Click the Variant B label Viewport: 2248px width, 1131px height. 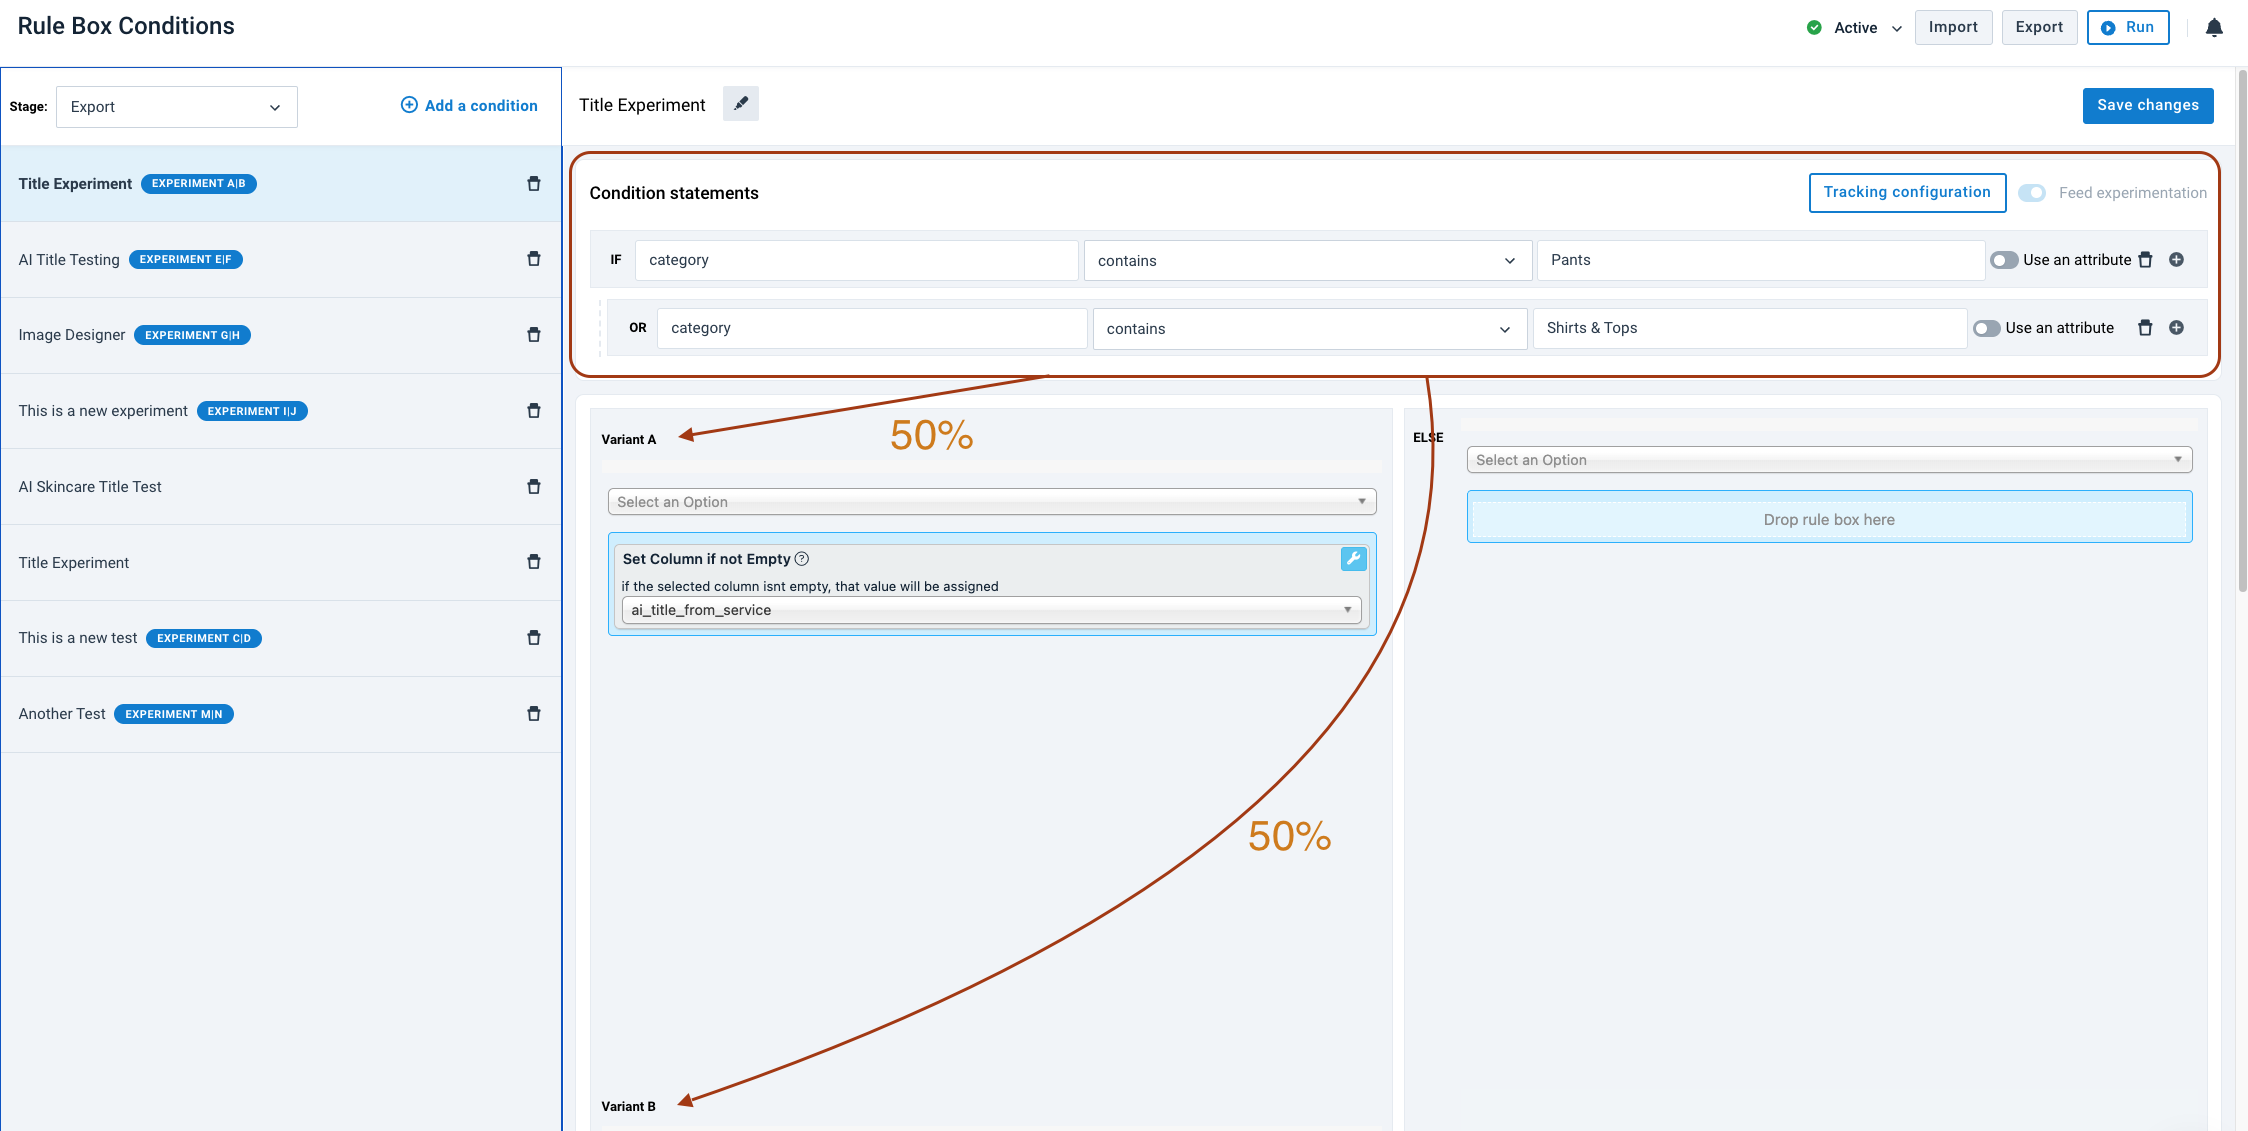point(628,1106)
